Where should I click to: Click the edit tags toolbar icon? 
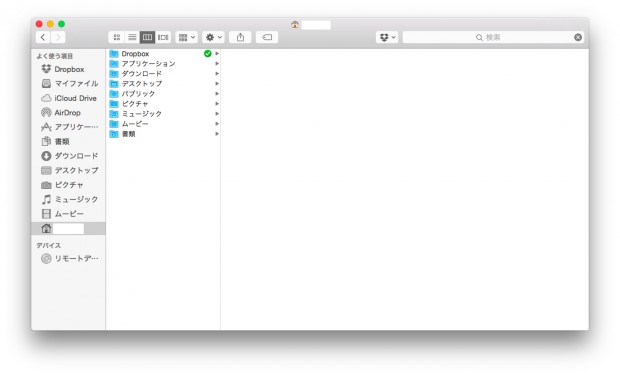click(x=267, y=37)
